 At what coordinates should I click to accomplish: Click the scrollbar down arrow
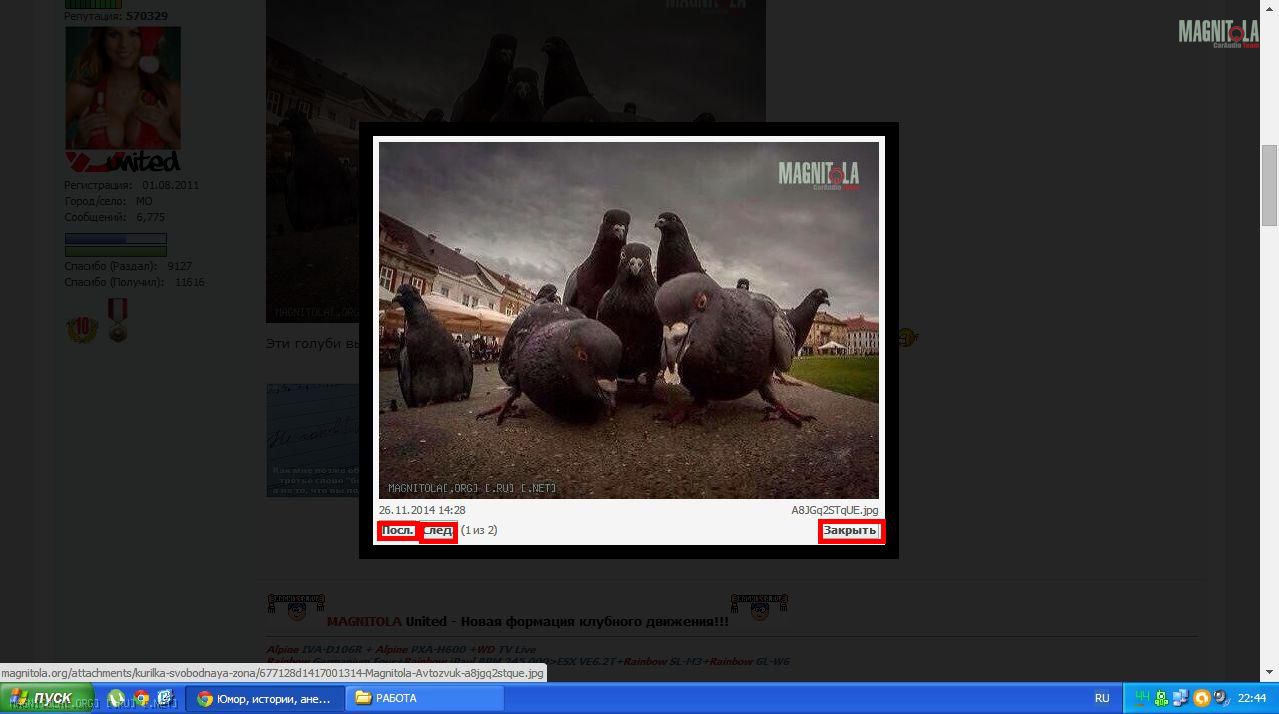click(x=1269, y=672)
